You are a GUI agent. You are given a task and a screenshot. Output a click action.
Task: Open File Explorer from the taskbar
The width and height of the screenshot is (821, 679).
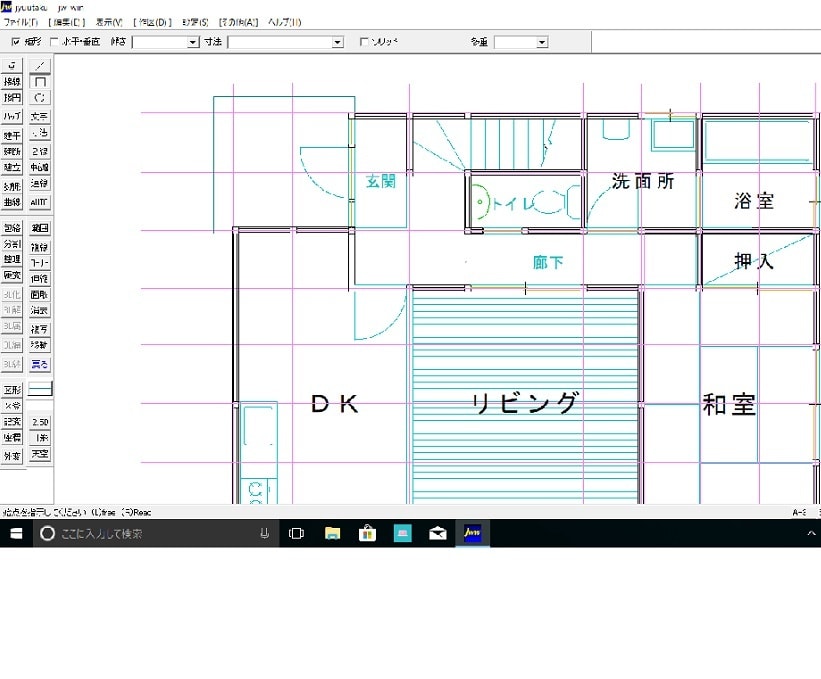coord(332,533)
